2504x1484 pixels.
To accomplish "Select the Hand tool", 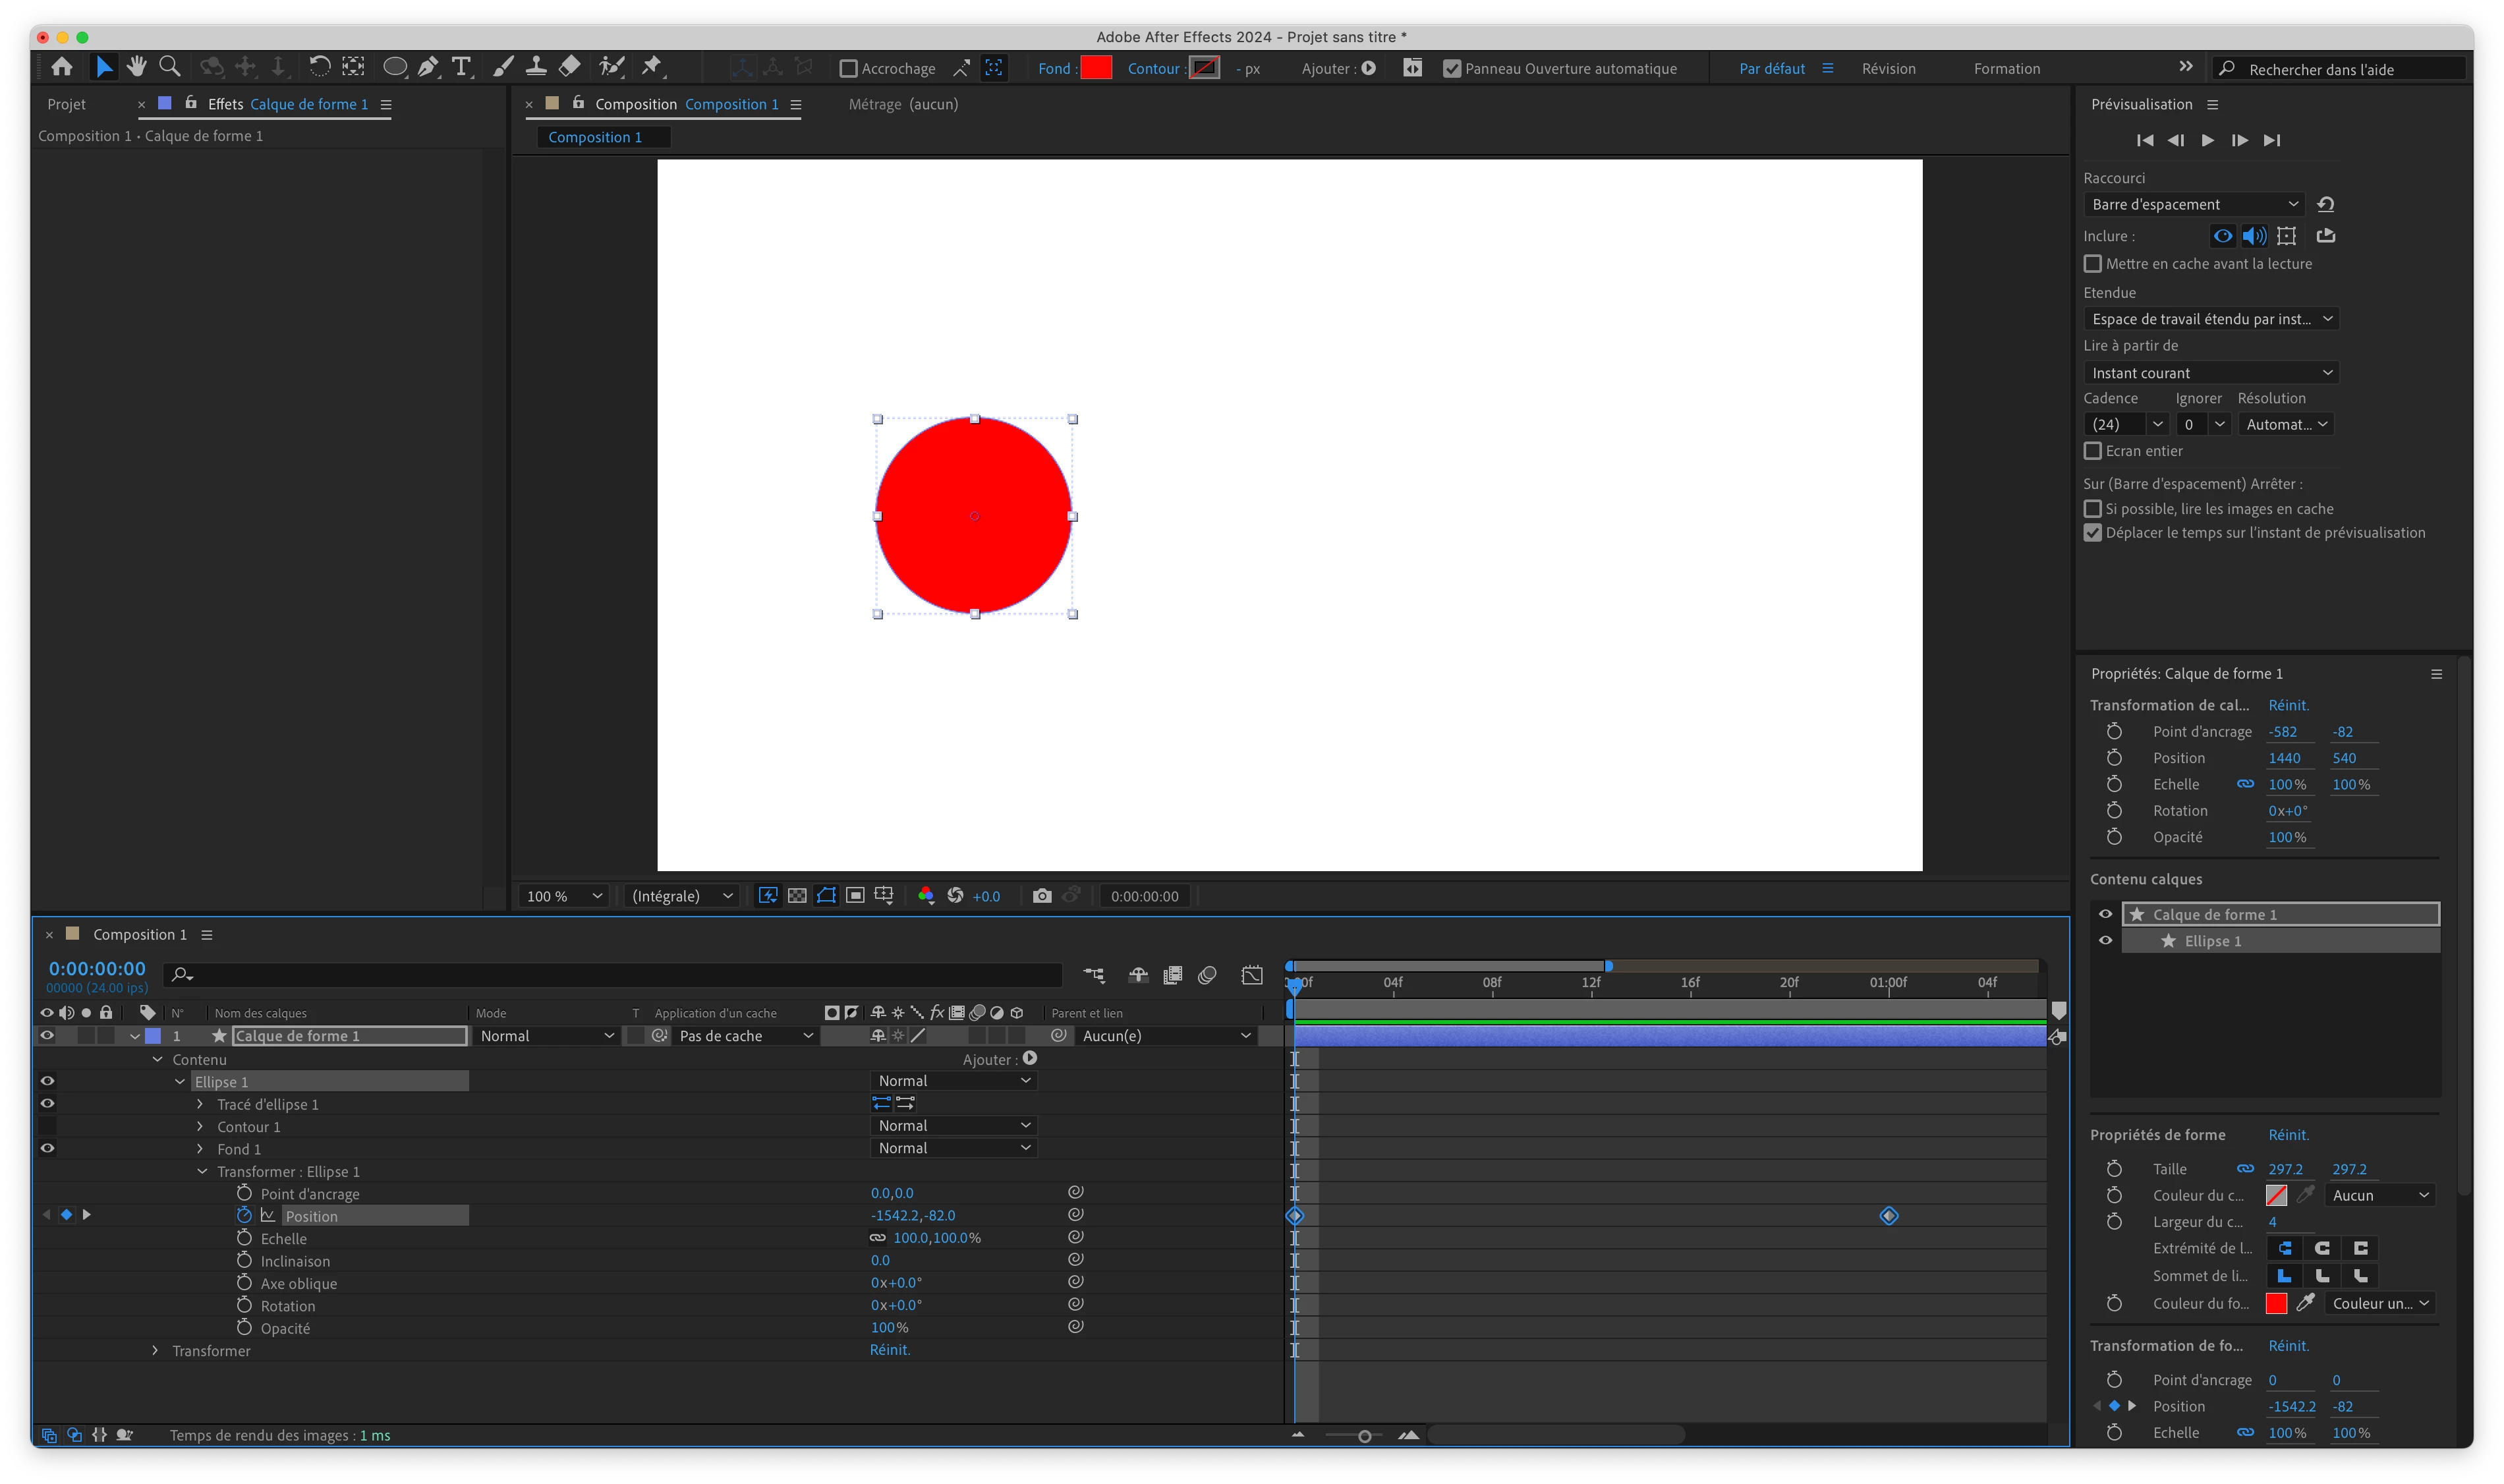I will click(137, 67).
